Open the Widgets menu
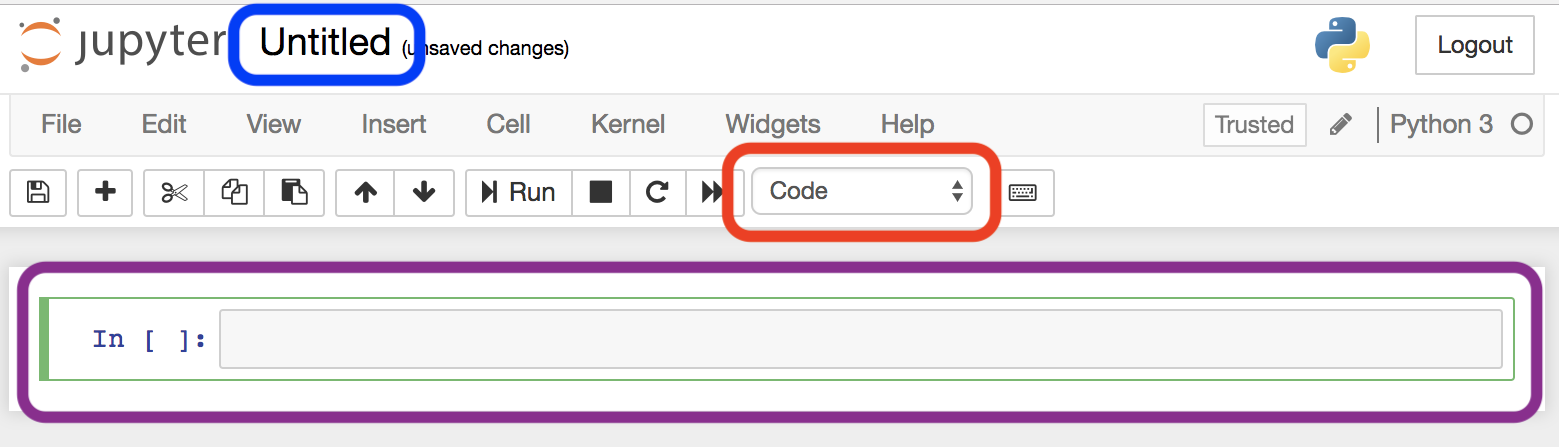Screen dimensions: 1559x447 [x=773, y=124]
